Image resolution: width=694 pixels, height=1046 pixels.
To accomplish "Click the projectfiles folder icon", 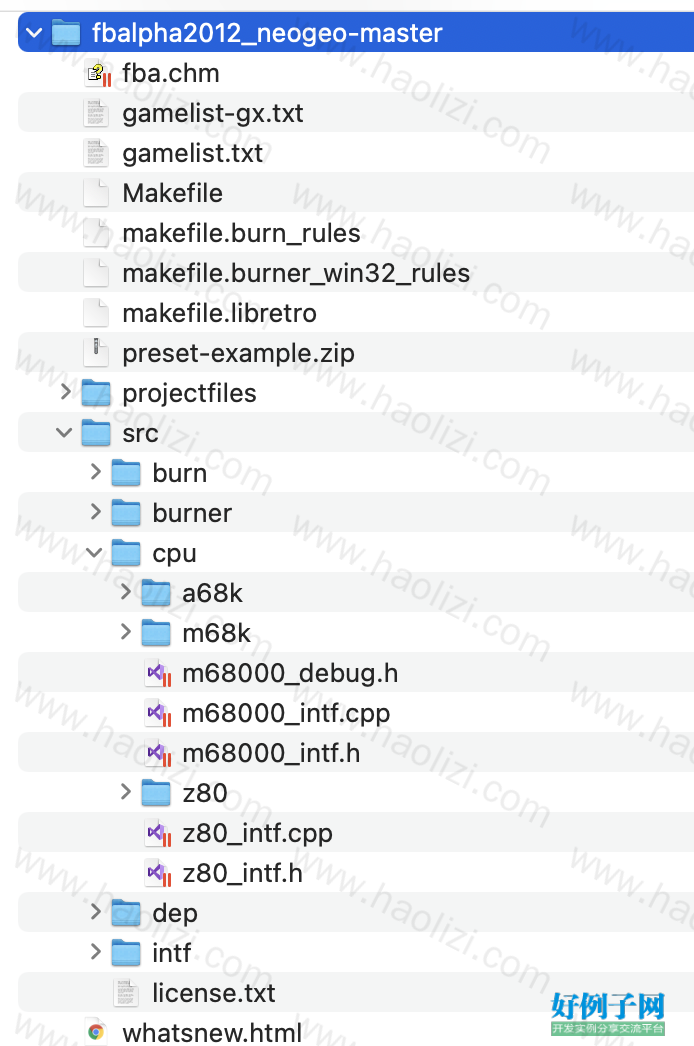I will pyautogui.click(x=96, y=393).
